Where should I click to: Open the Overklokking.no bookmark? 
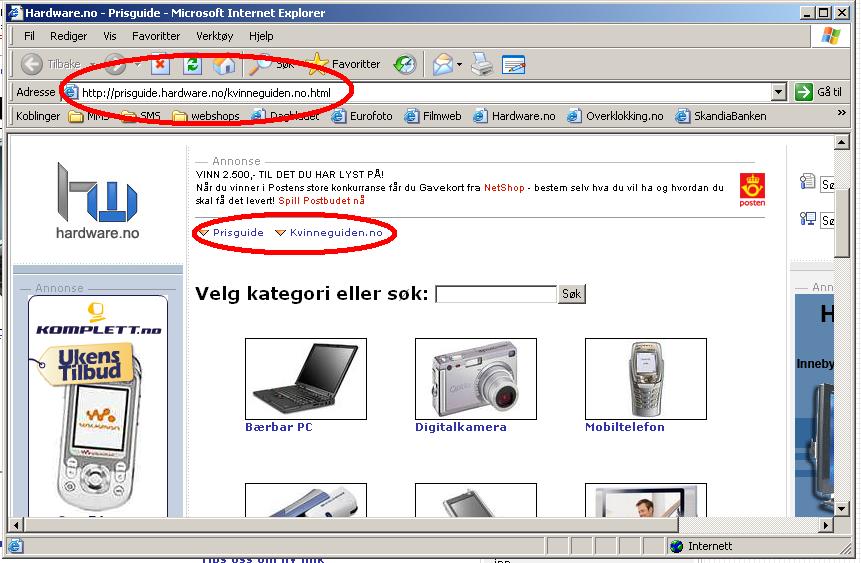tap(616, 116)
